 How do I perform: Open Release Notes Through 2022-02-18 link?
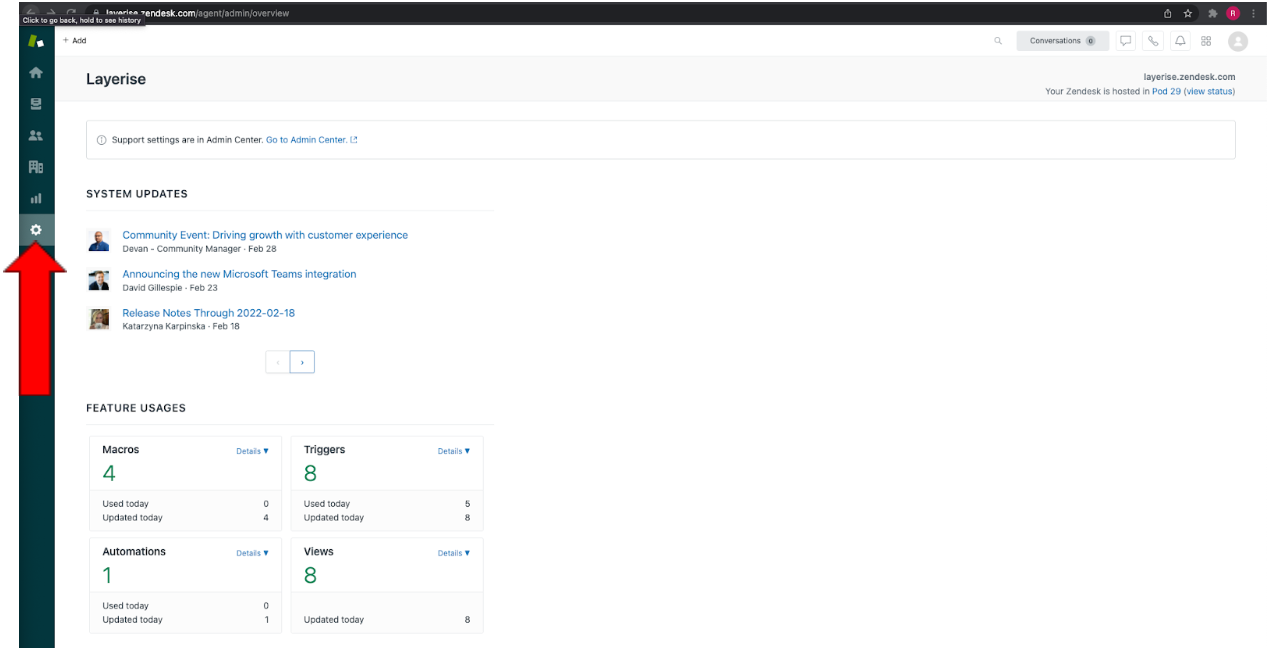208,313
